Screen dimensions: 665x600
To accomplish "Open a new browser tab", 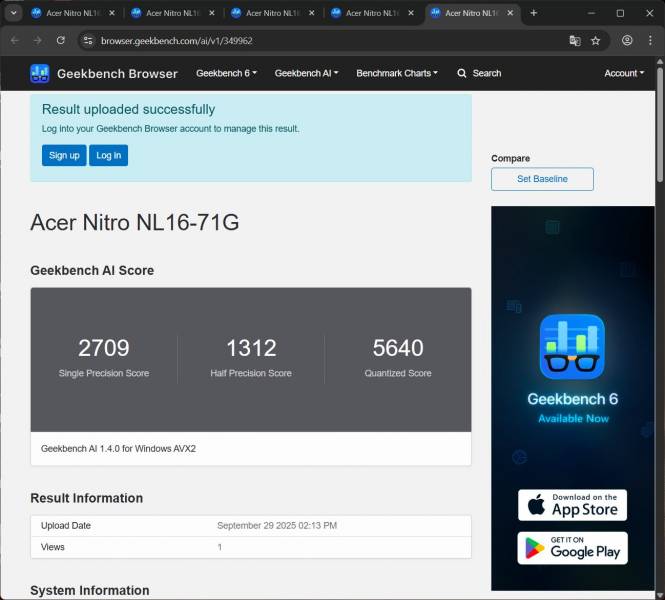I will [534, 13].
